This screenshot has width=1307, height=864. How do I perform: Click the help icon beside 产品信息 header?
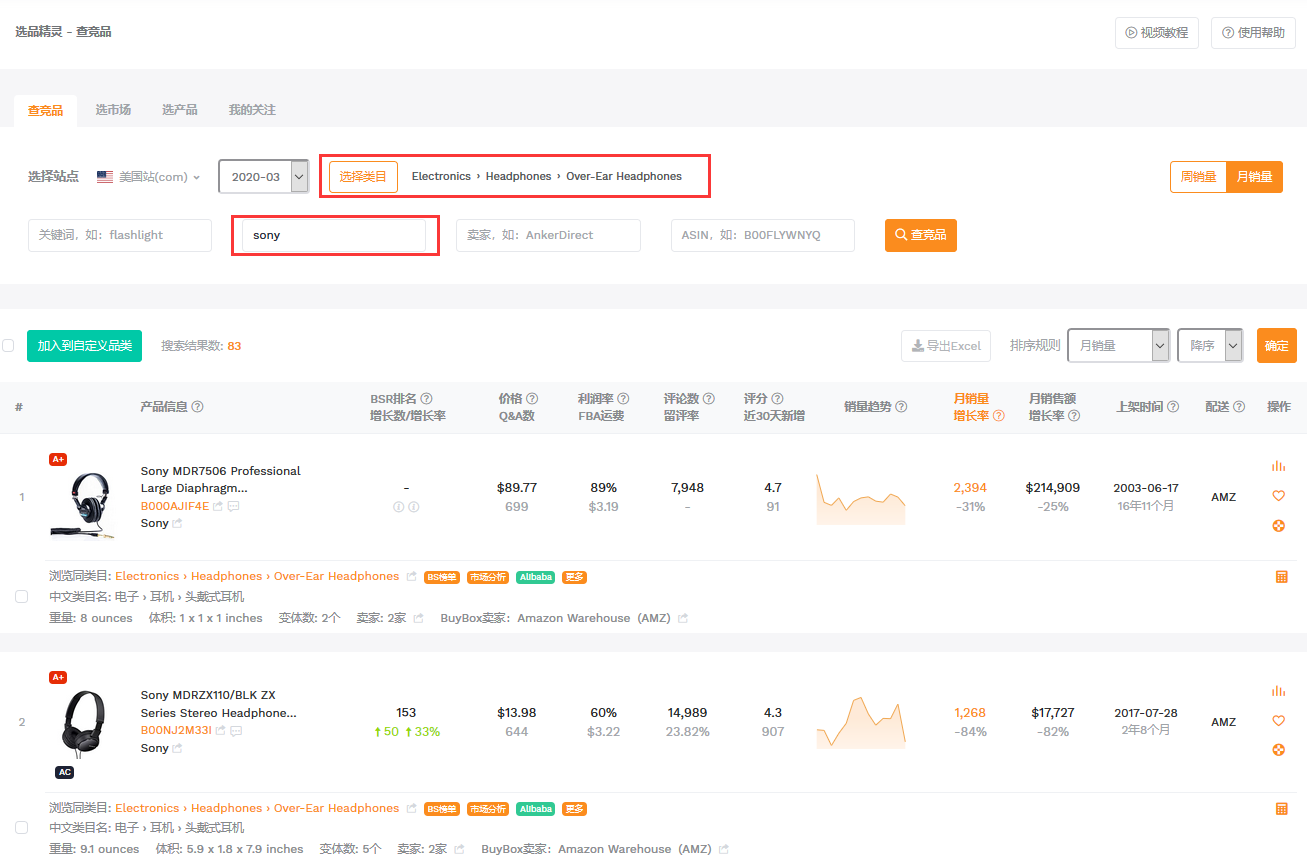pos(198,407)
